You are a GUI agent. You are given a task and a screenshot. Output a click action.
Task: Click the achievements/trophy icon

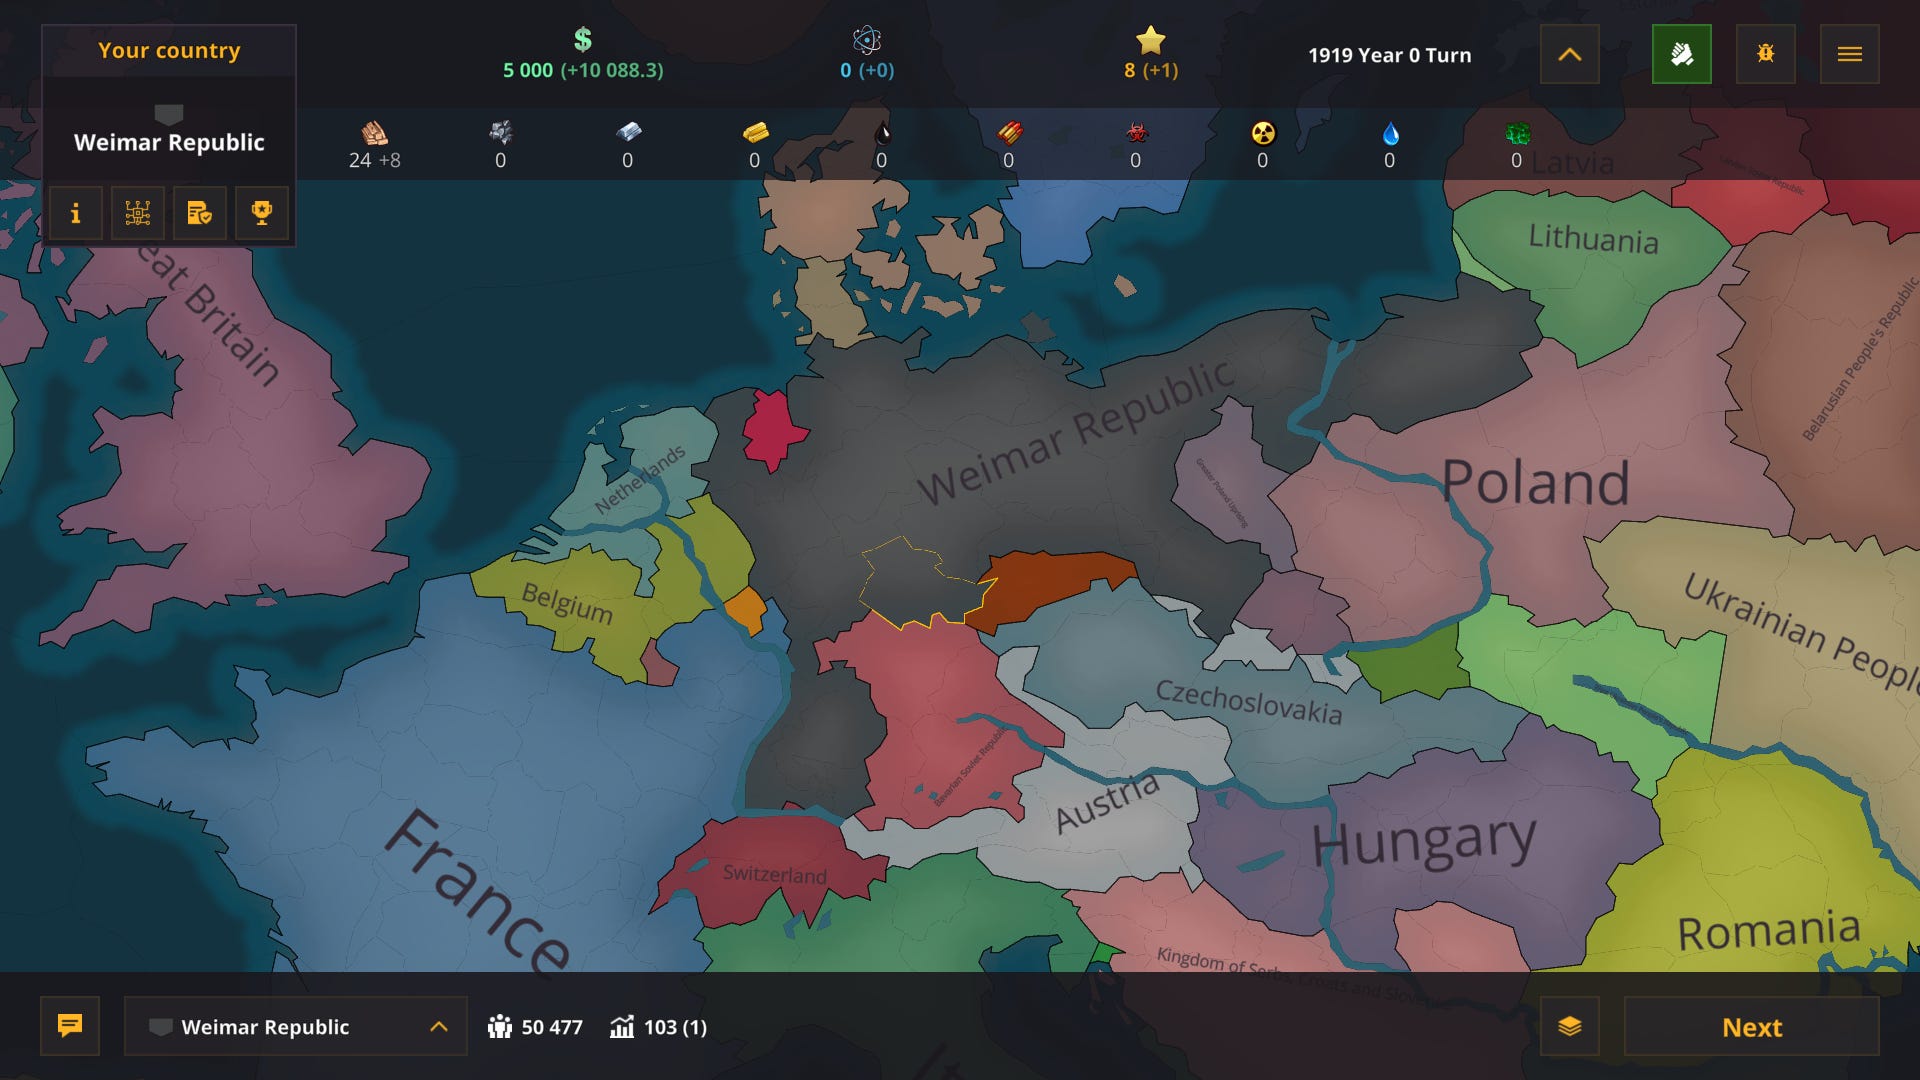point(261,211)
